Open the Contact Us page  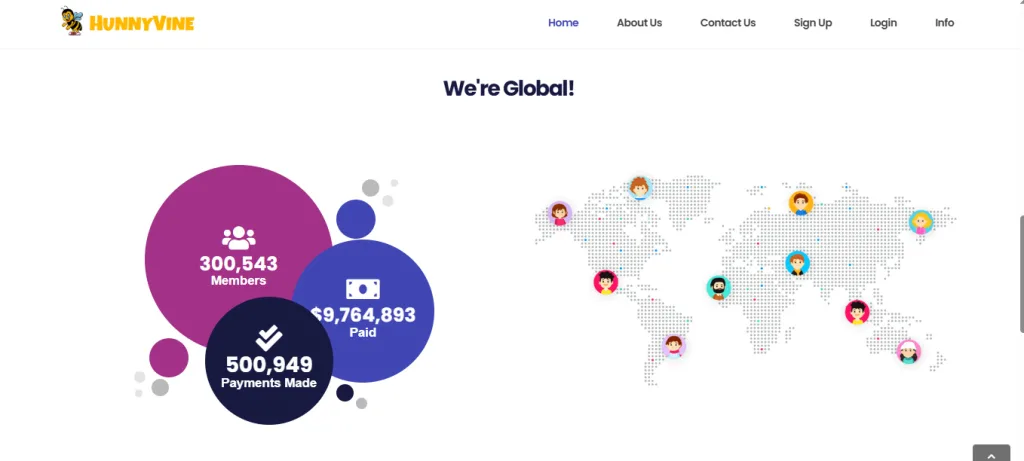coord(727,23)
